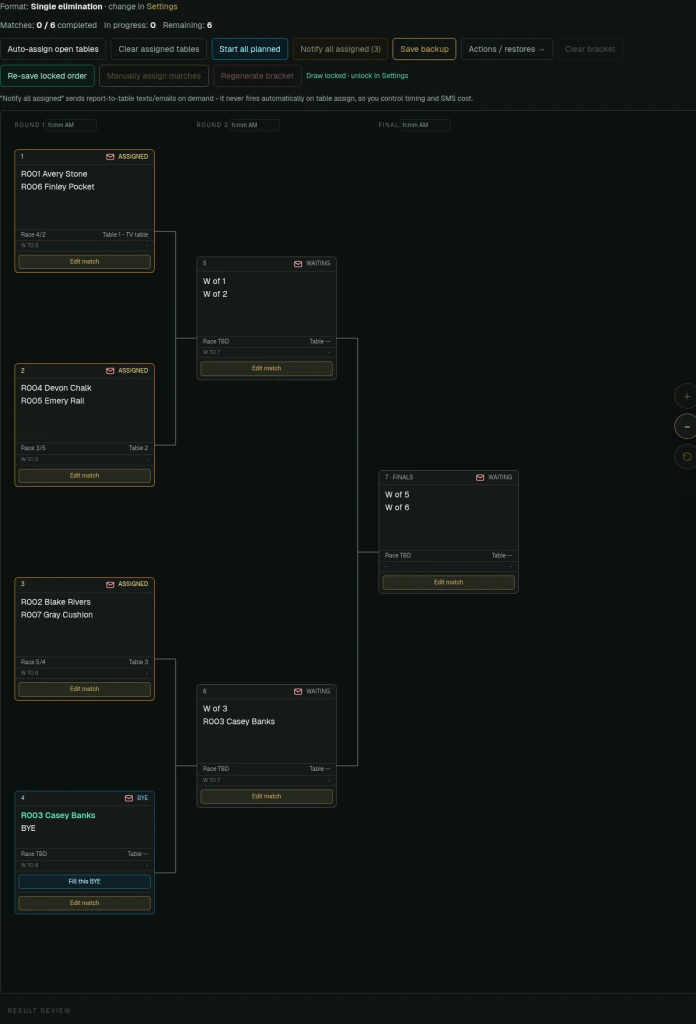Screen dimensions: 696x1024
Task: Click envelope icon on match 3 card
Action: [x=110, y=584]
